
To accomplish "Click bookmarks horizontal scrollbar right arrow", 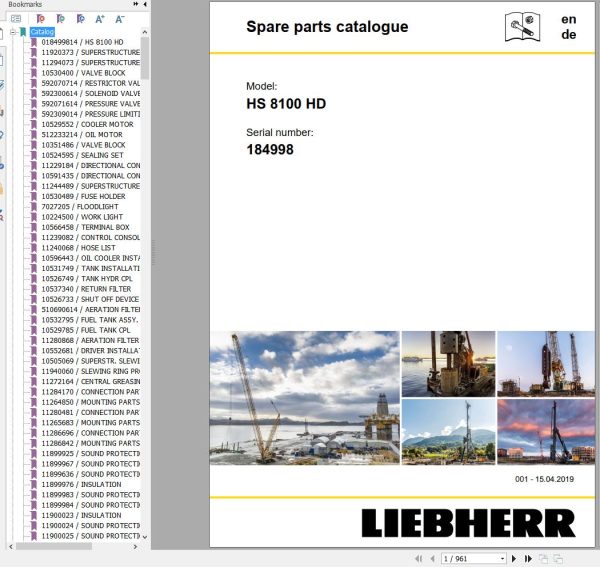I will click(x=135, y=547).
